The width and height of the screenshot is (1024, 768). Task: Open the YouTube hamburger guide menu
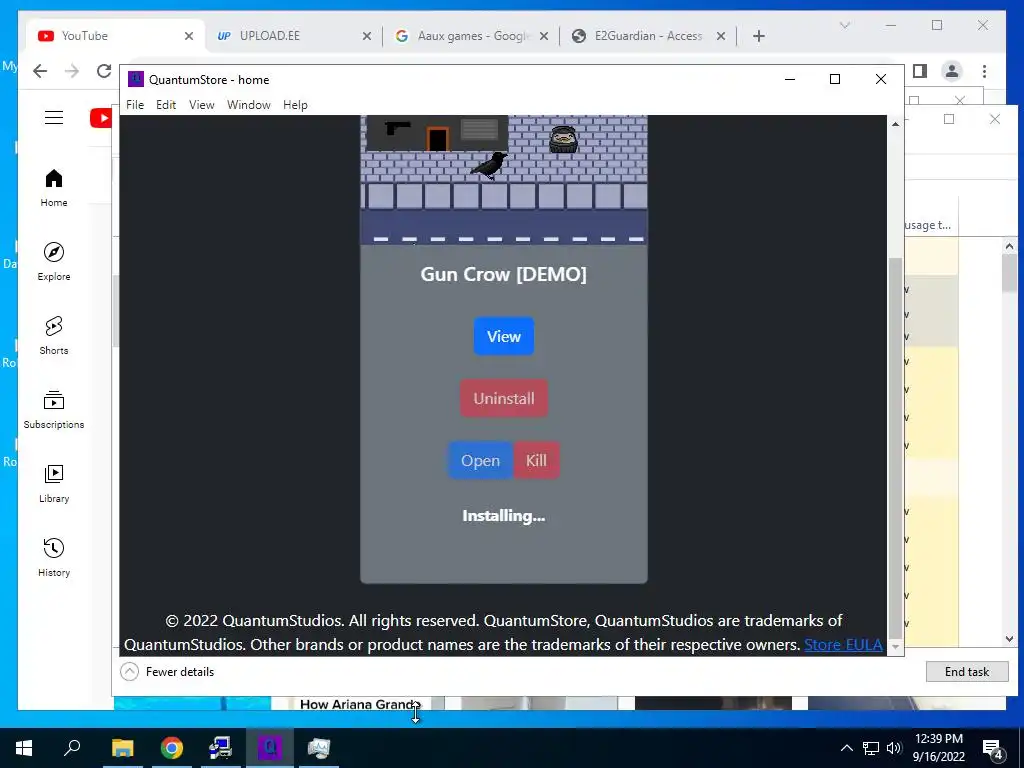tap(54, 118)
